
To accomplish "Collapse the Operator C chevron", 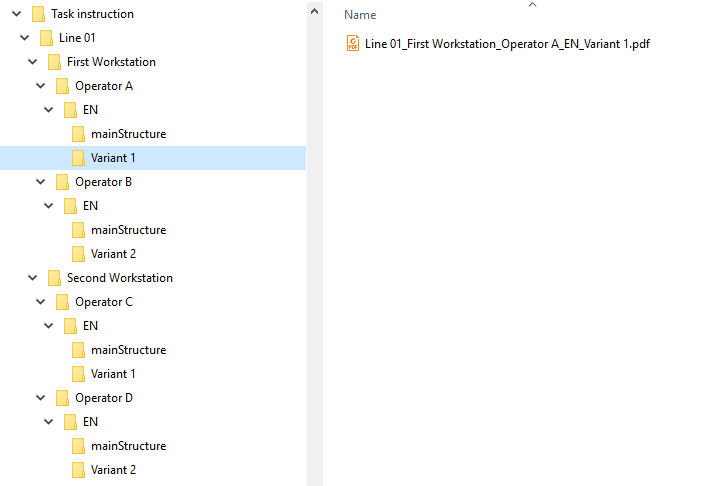I will coord(41,302).
